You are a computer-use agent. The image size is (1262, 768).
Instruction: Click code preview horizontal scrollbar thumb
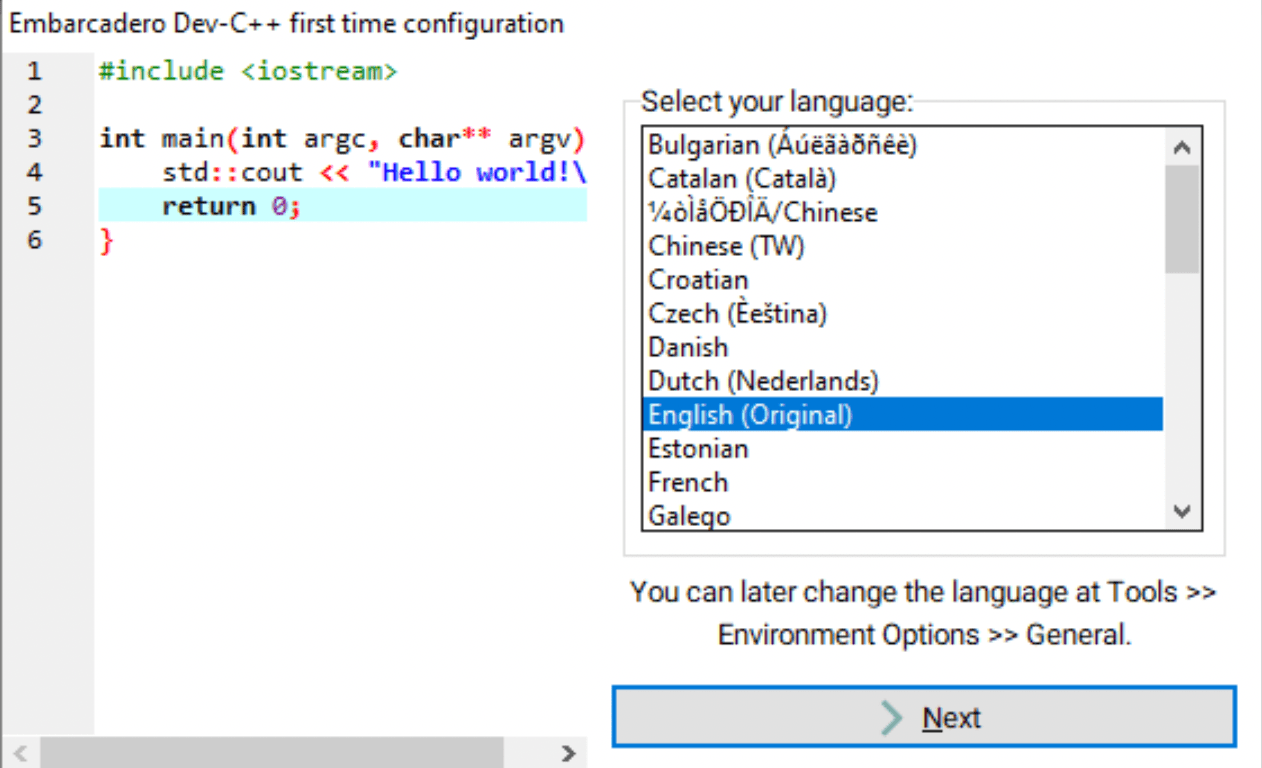(x=272, y=753)
